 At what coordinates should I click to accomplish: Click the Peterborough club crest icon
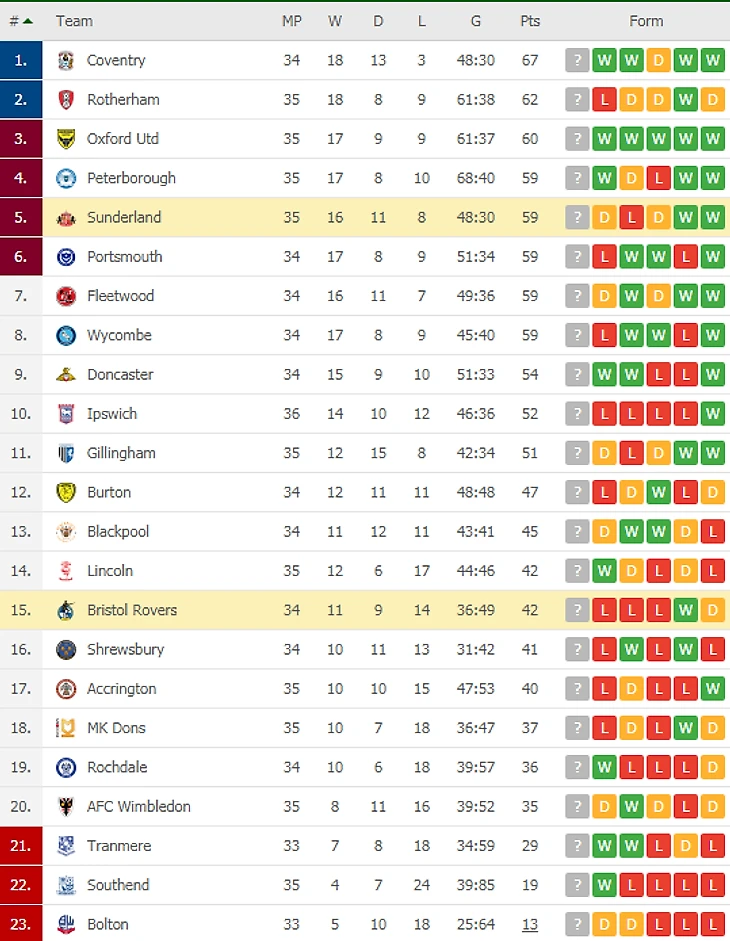click(66, 178)
